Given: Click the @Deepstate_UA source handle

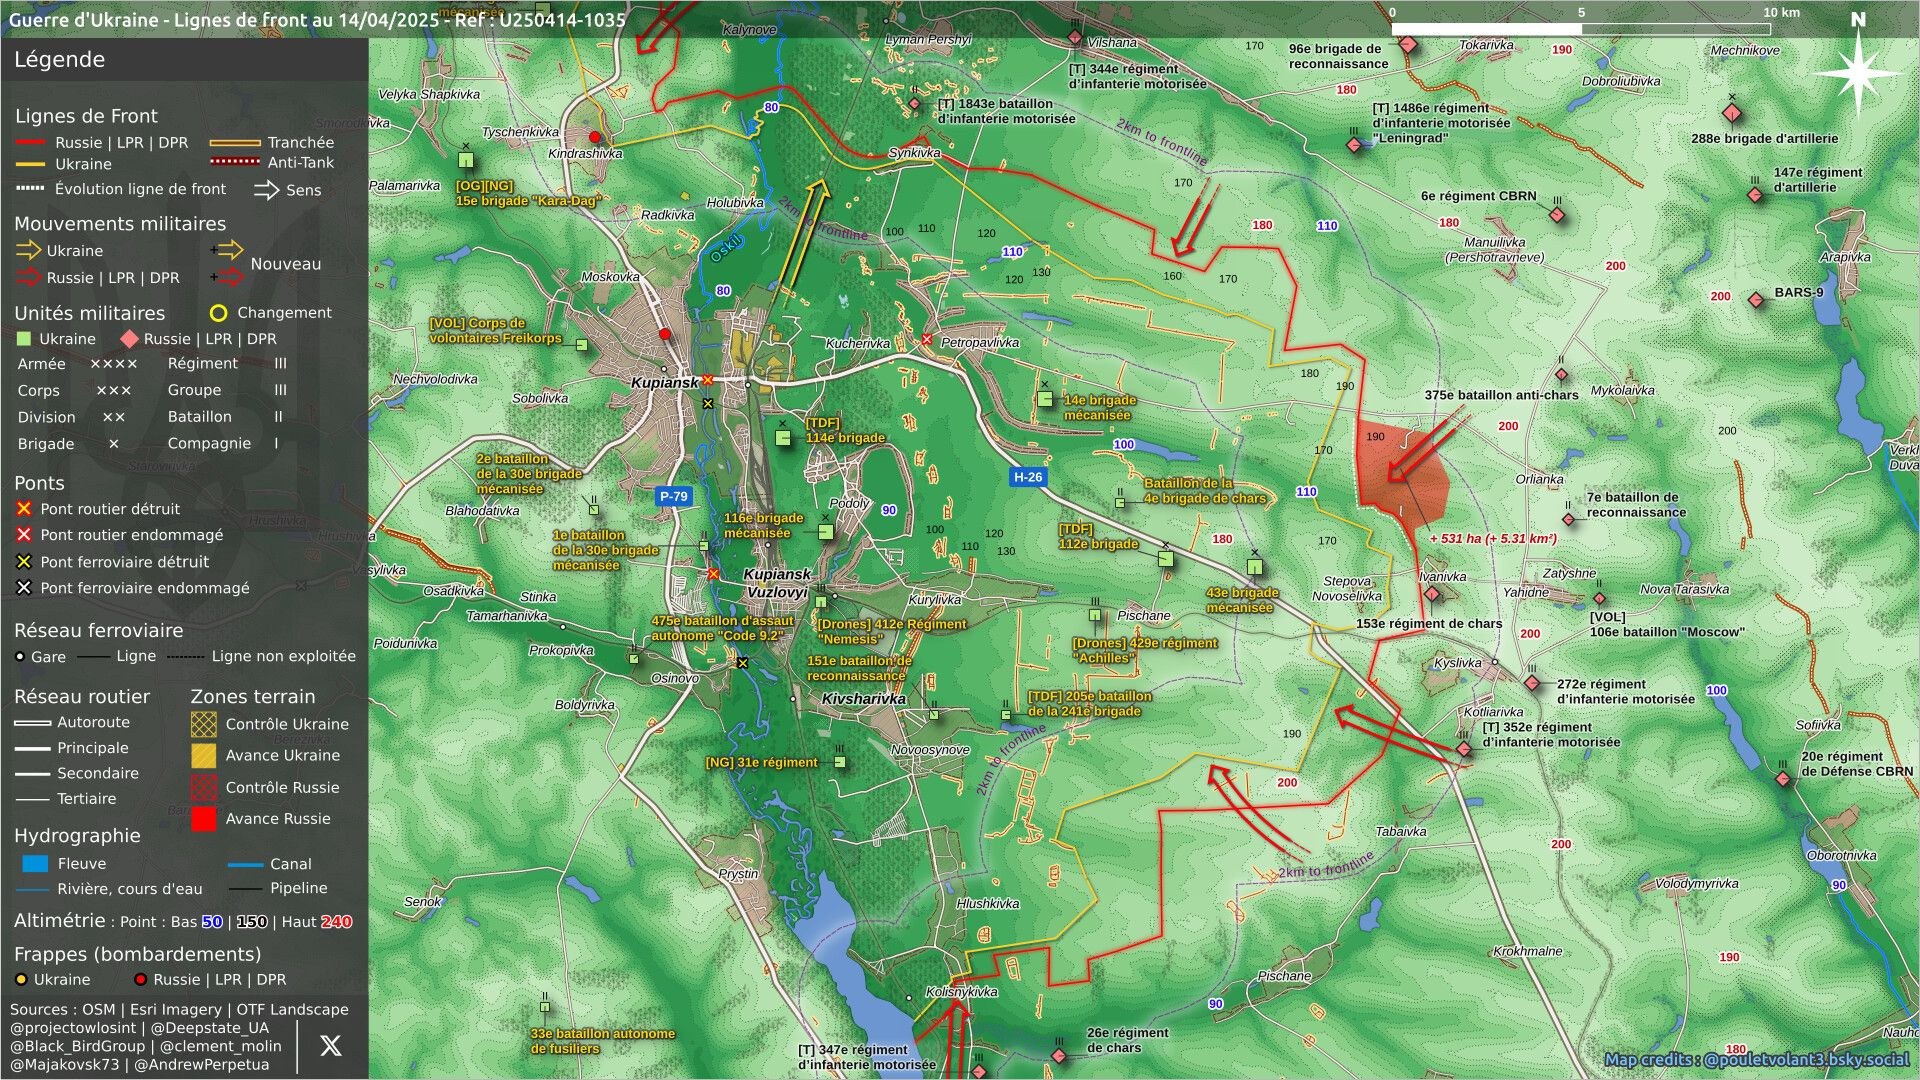Looking at the screenshot, I should click(209, 1028).
